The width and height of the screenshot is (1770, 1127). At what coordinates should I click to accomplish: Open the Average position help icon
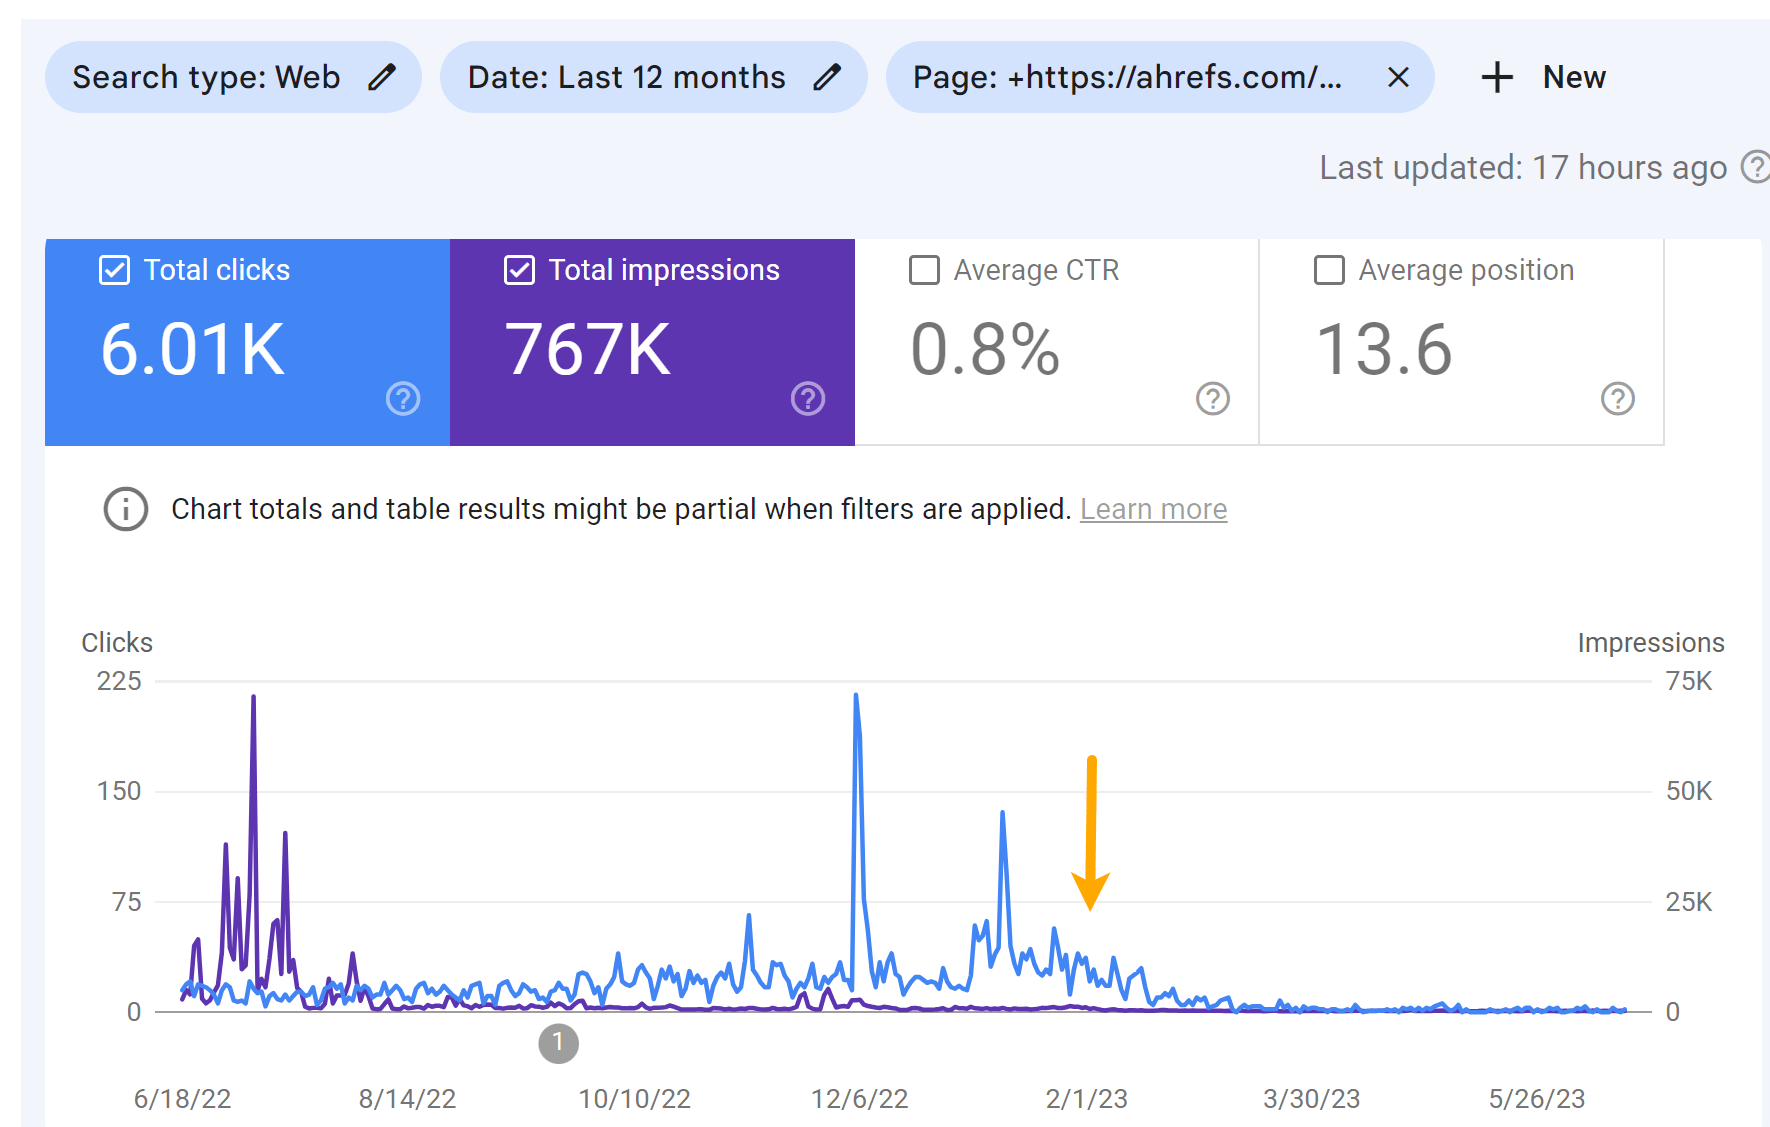pos(1618,399)
